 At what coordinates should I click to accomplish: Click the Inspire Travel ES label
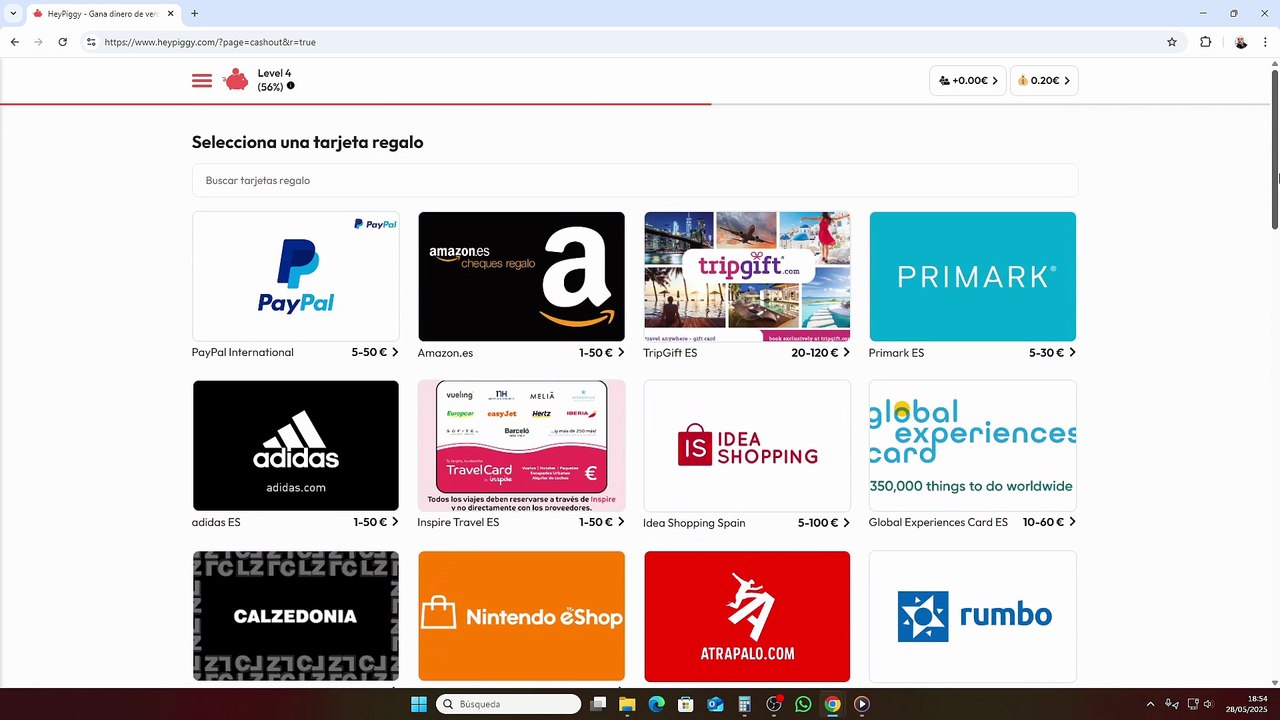click(458, 523)
